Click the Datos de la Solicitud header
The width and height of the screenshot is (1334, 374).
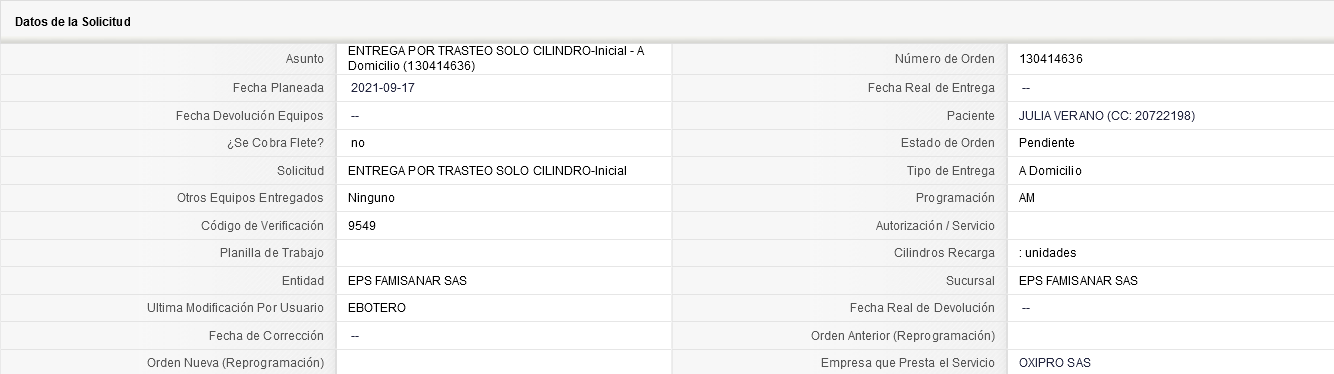72,21
